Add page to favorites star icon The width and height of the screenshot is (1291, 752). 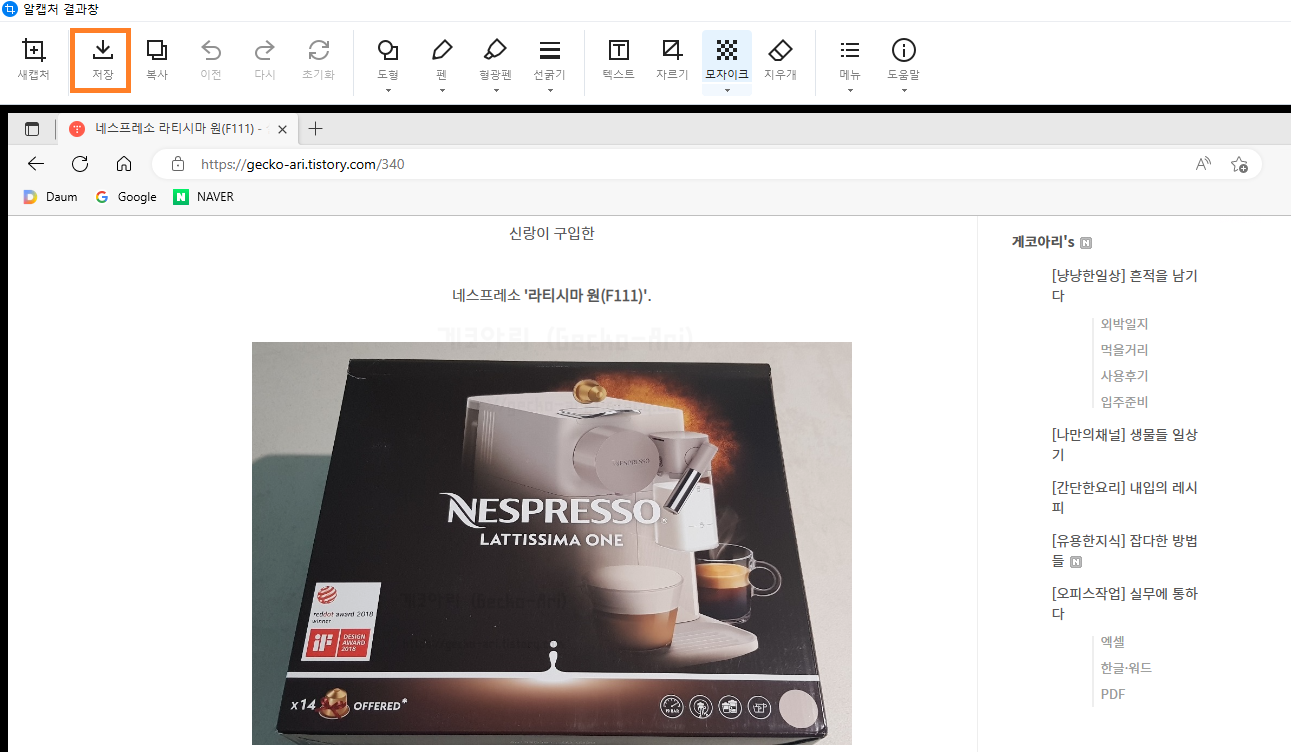1239,164
